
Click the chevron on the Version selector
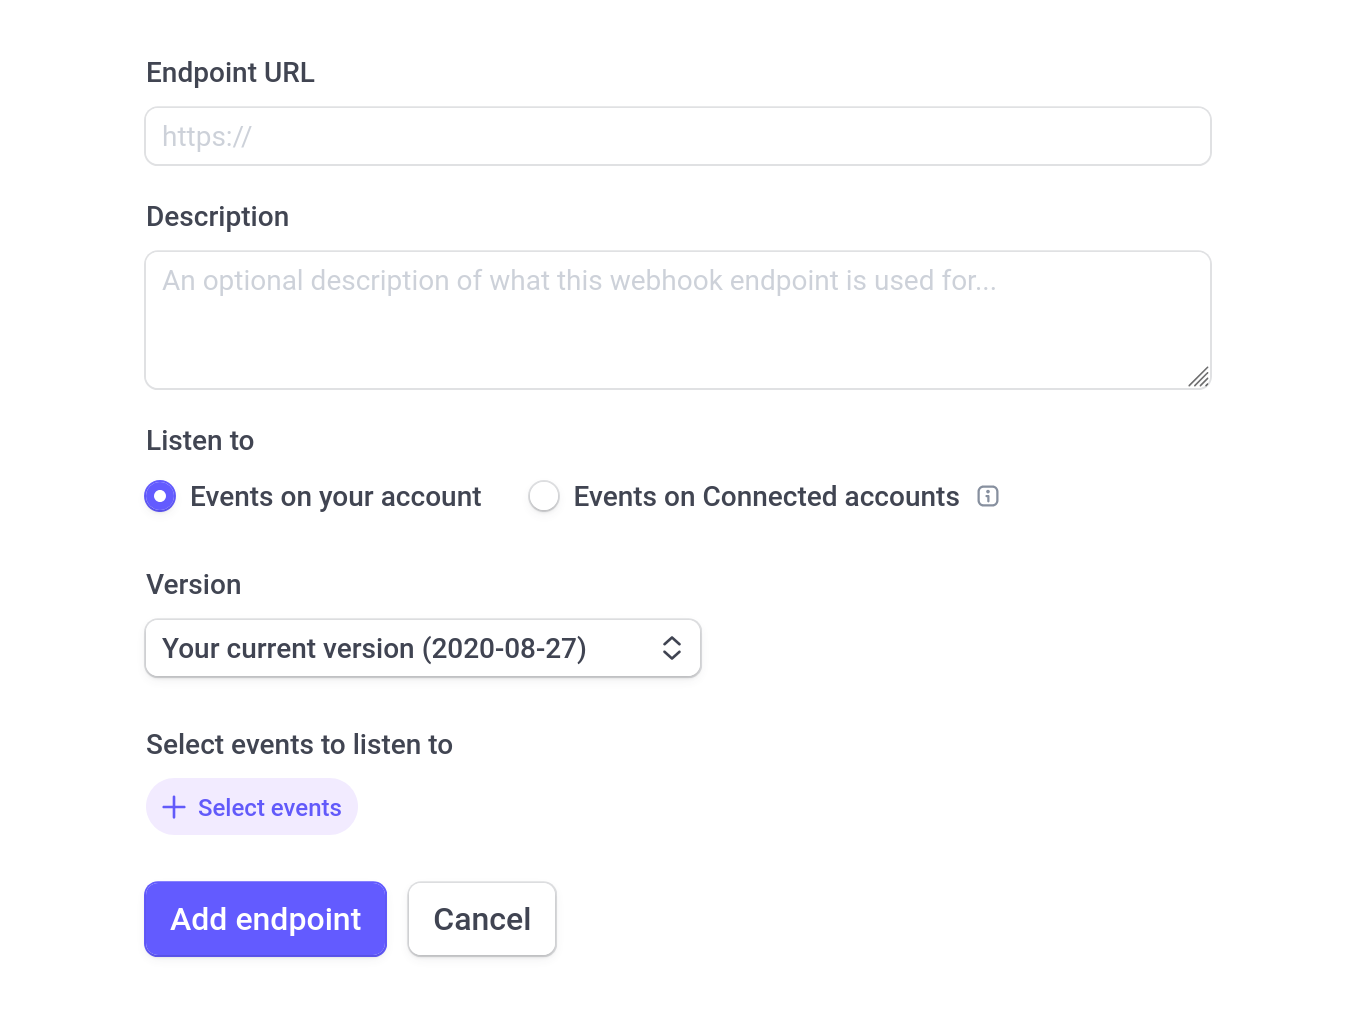point(671,648)
